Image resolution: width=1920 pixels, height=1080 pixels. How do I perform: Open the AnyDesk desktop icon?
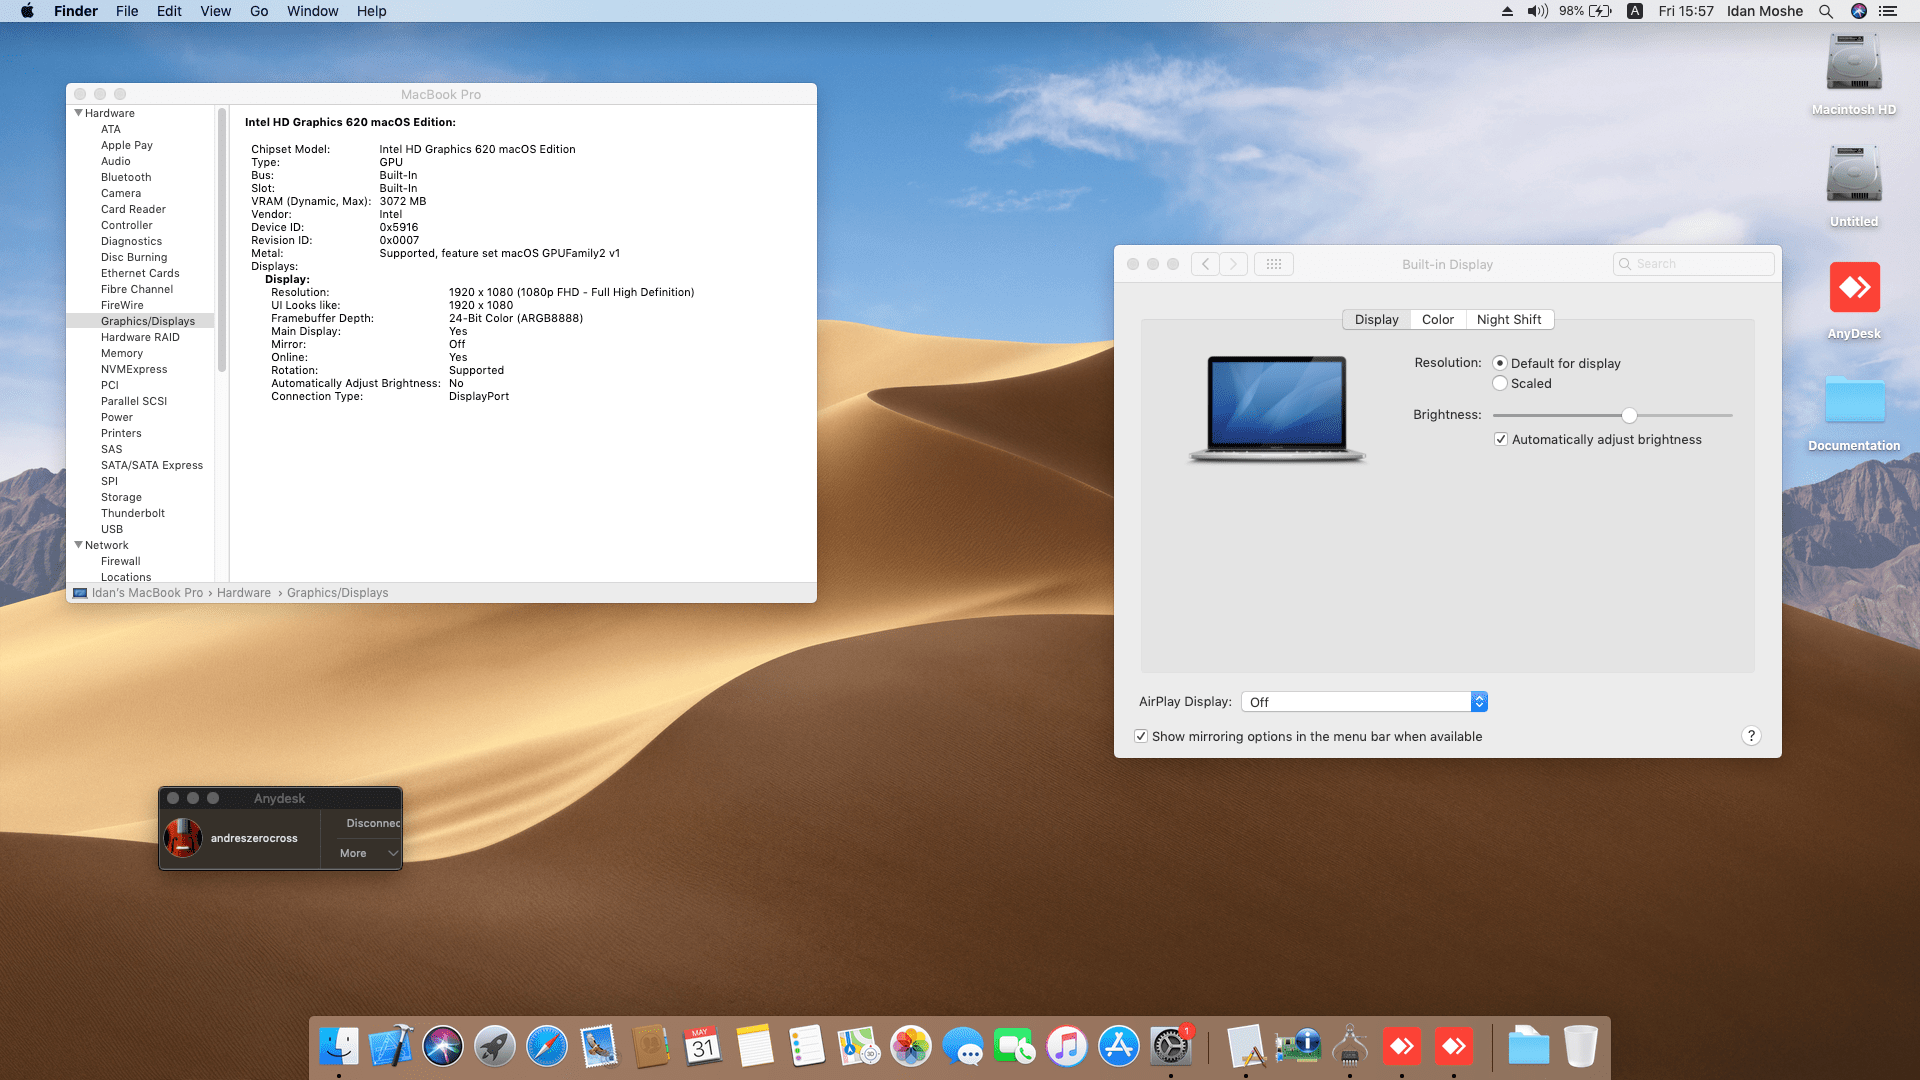[1854, 289]
